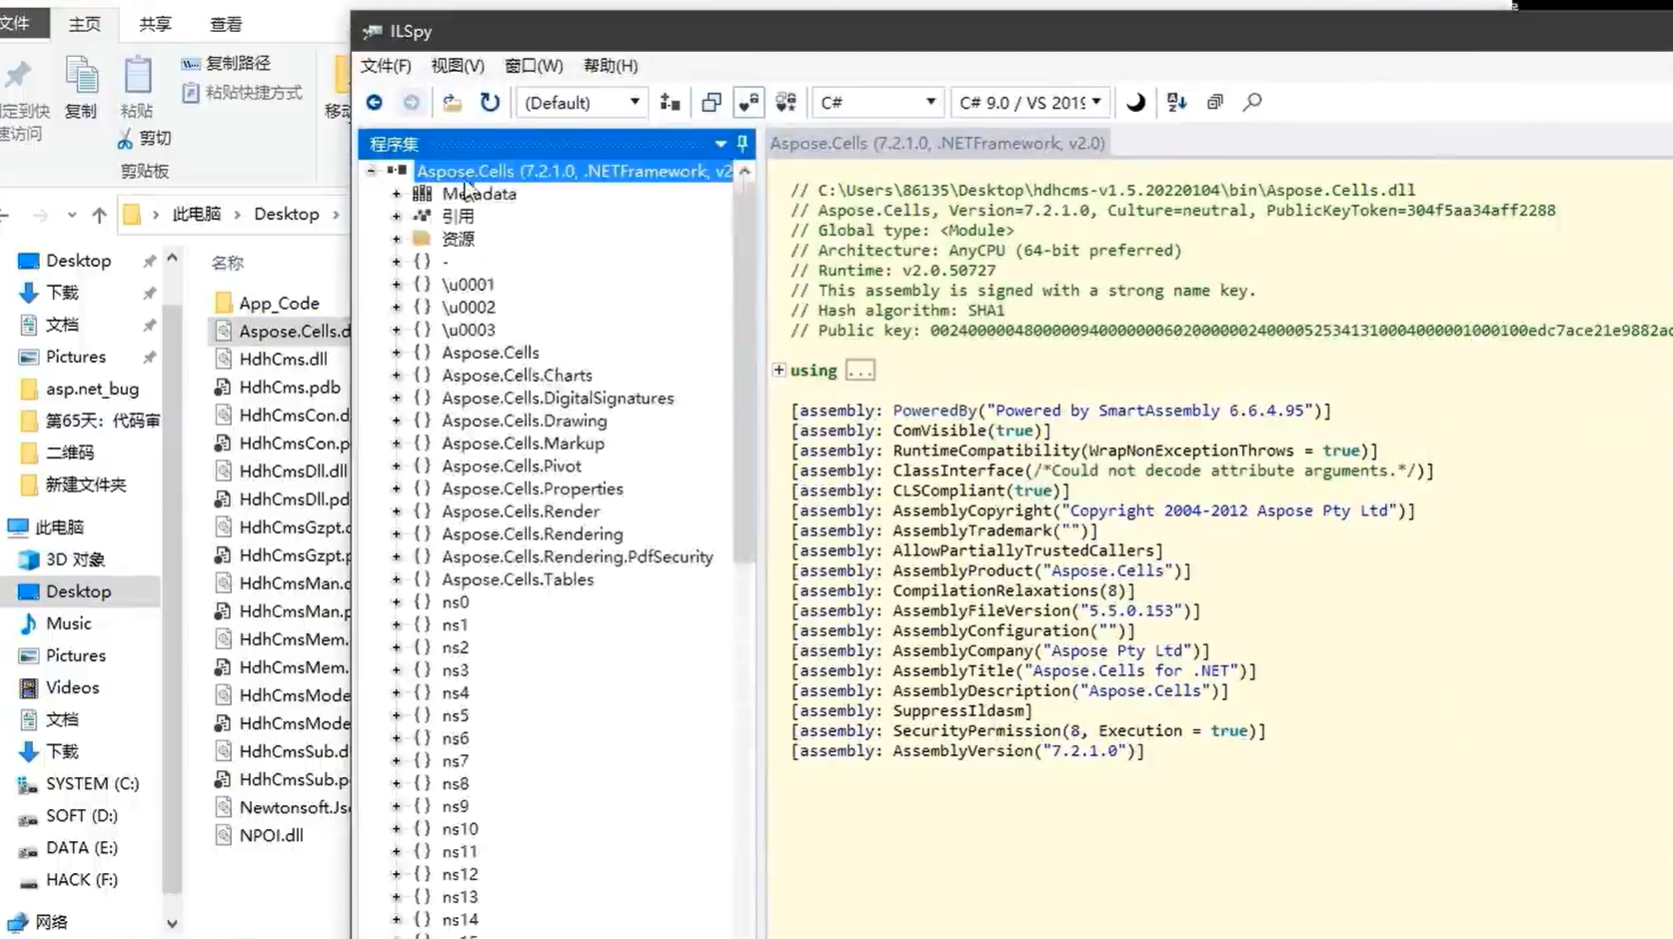The image size is (1673, 939).
Task: Open the search magnifier in ILSpy toolbar
Action: 1252,102
